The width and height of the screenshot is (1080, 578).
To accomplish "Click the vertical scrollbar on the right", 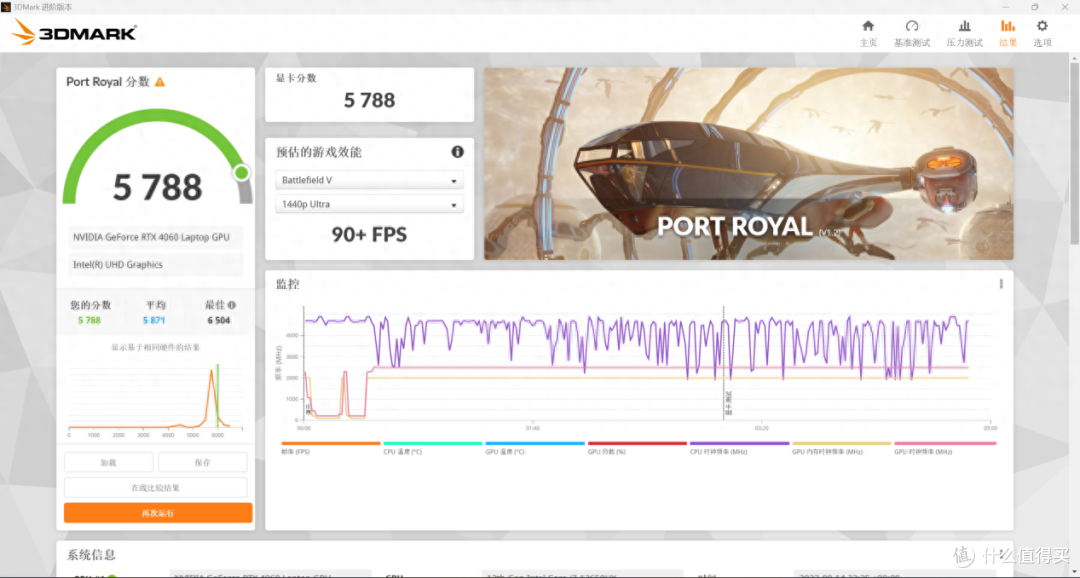I will [1074, 152].
